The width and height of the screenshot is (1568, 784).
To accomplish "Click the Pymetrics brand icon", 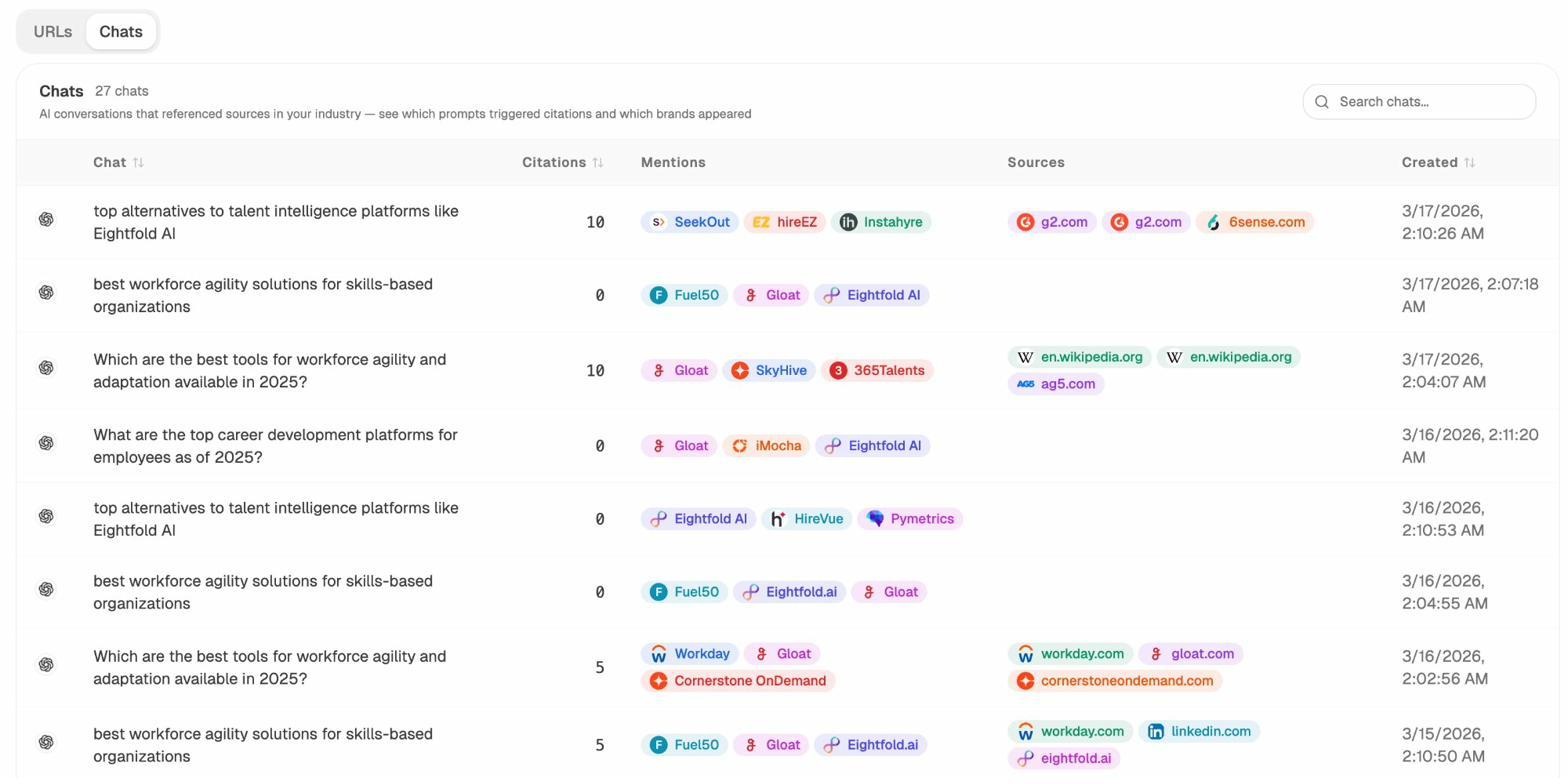I will pyautogui.click(x=876, y=519).
